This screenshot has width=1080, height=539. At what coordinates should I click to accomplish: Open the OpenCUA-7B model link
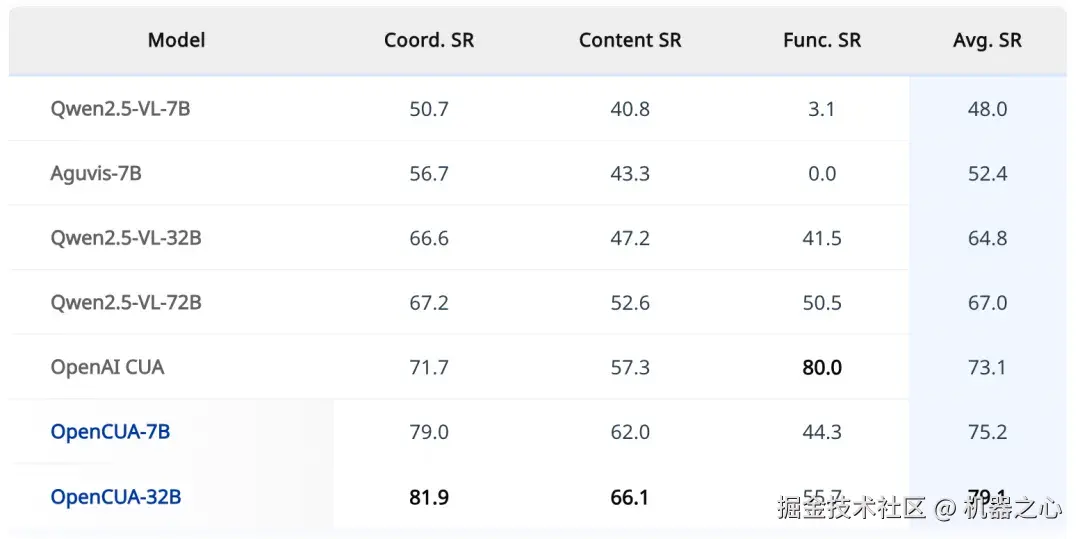tap(110, 432)
